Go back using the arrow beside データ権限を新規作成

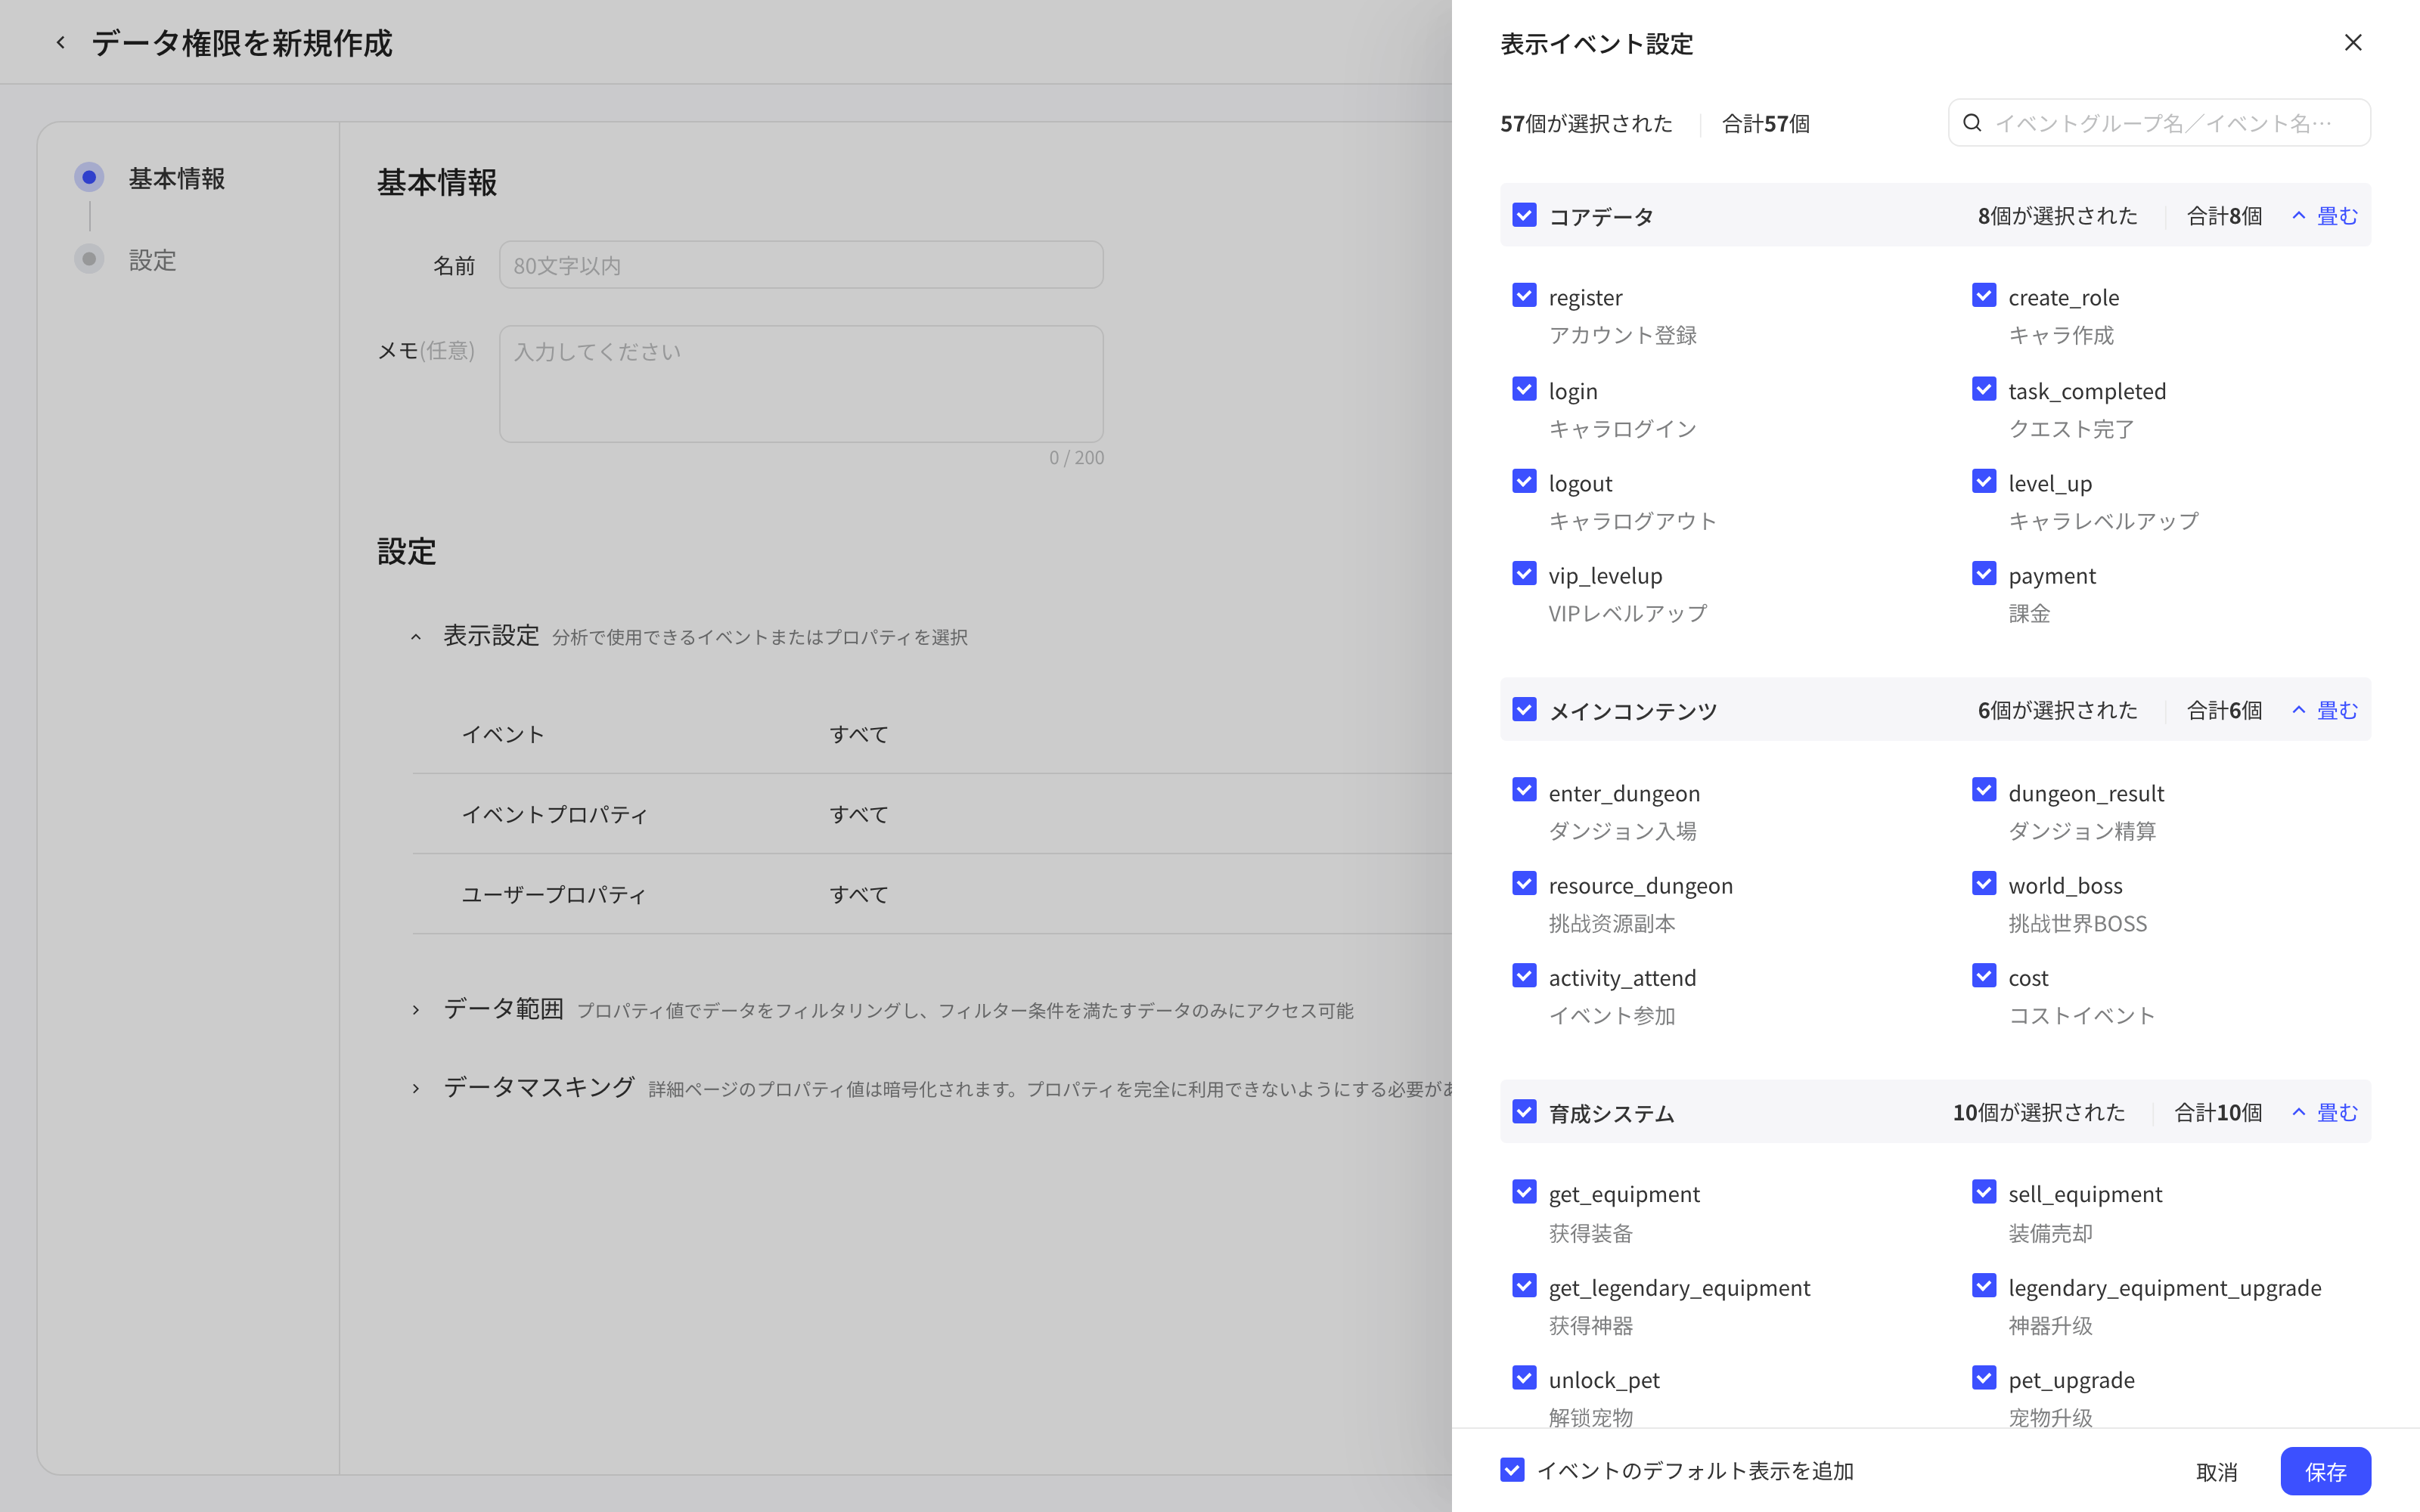[60, 42]
